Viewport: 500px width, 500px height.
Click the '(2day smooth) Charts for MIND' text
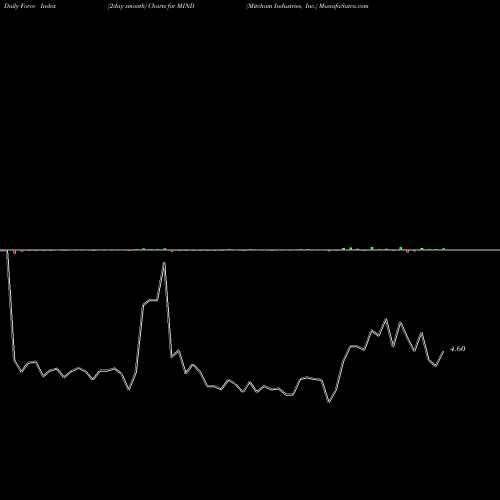coord(151,6)
